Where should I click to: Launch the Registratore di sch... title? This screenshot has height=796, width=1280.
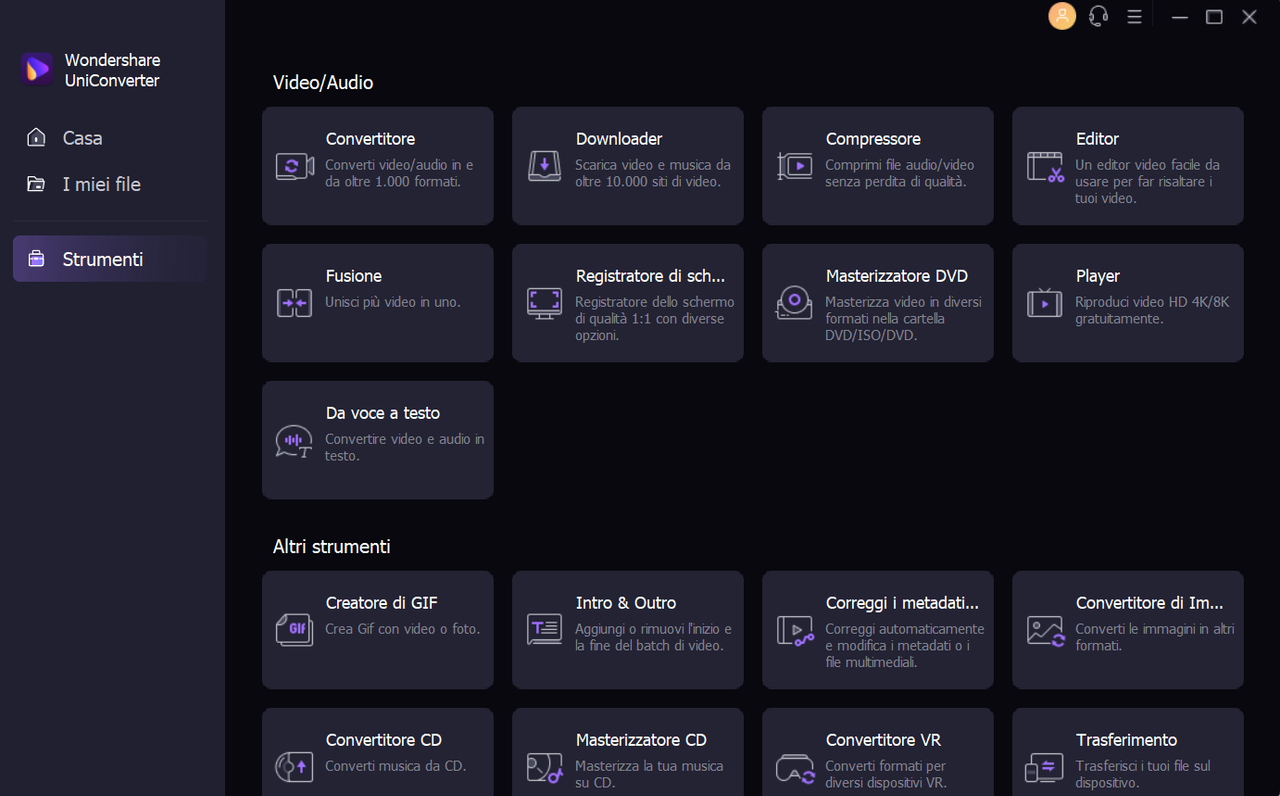[650, 276]
